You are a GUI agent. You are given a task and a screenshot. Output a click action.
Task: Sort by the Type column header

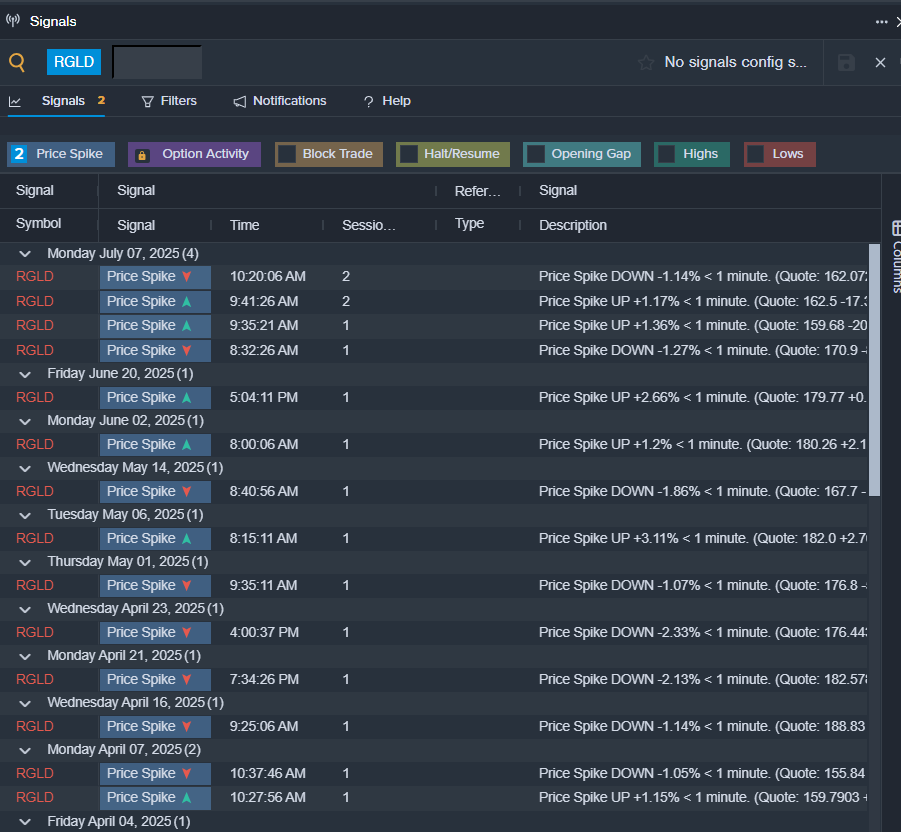click(469, 224)
